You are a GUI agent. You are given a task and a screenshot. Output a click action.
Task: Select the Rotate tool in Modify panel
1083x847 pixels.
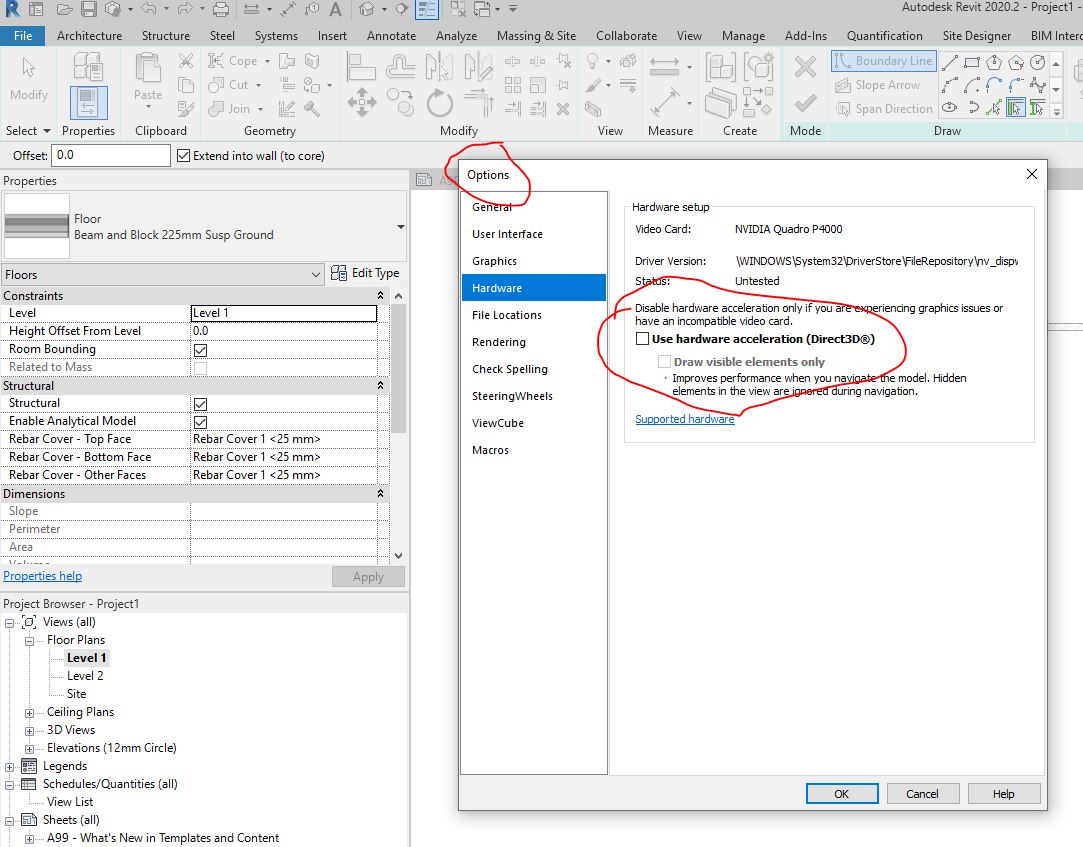click(439, 104)
